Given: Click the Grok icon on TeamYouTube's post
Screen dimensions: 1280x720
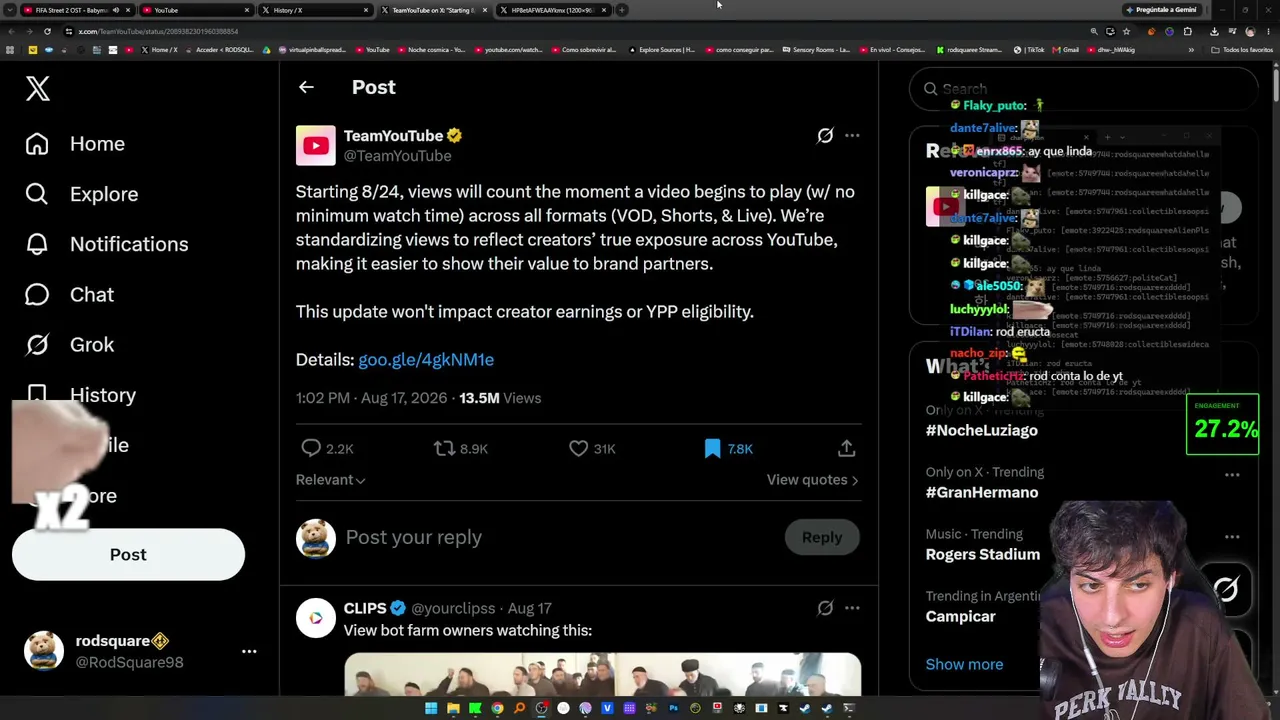Looking at the screenshot, I should tap(825, 135).
